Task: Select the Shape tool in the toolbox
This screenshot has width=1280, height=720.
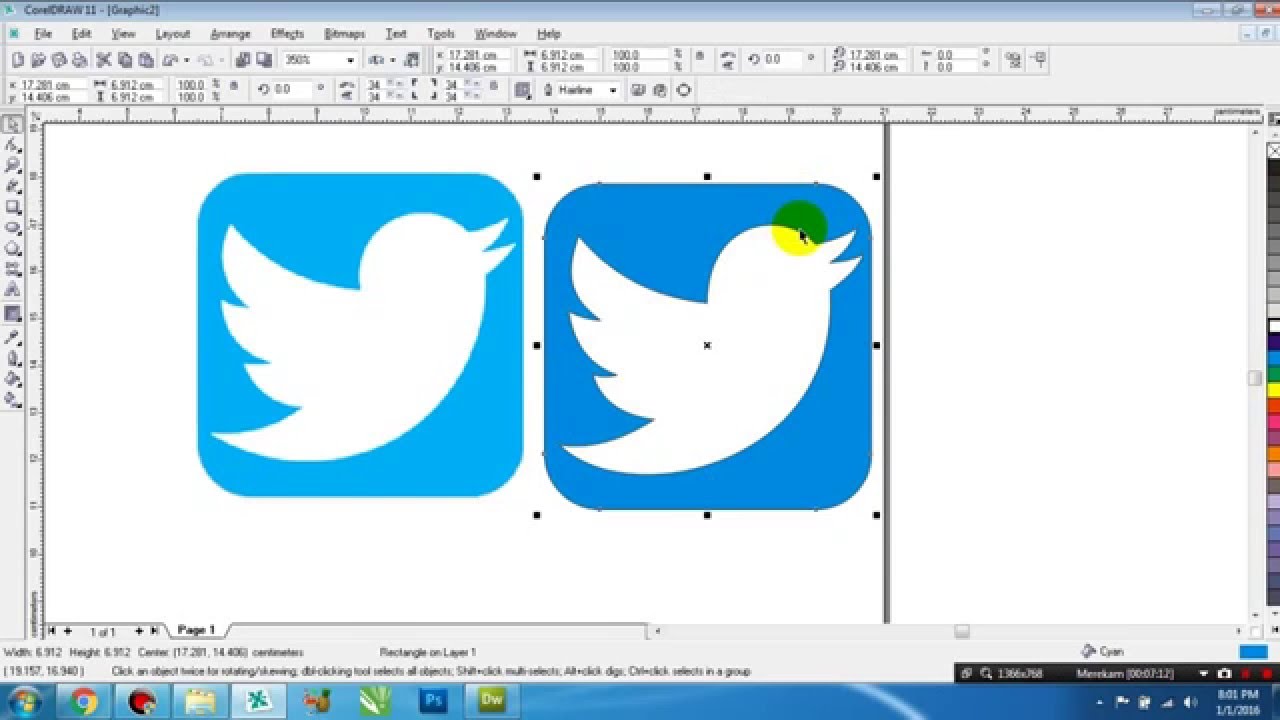Action: coord(13,145)
